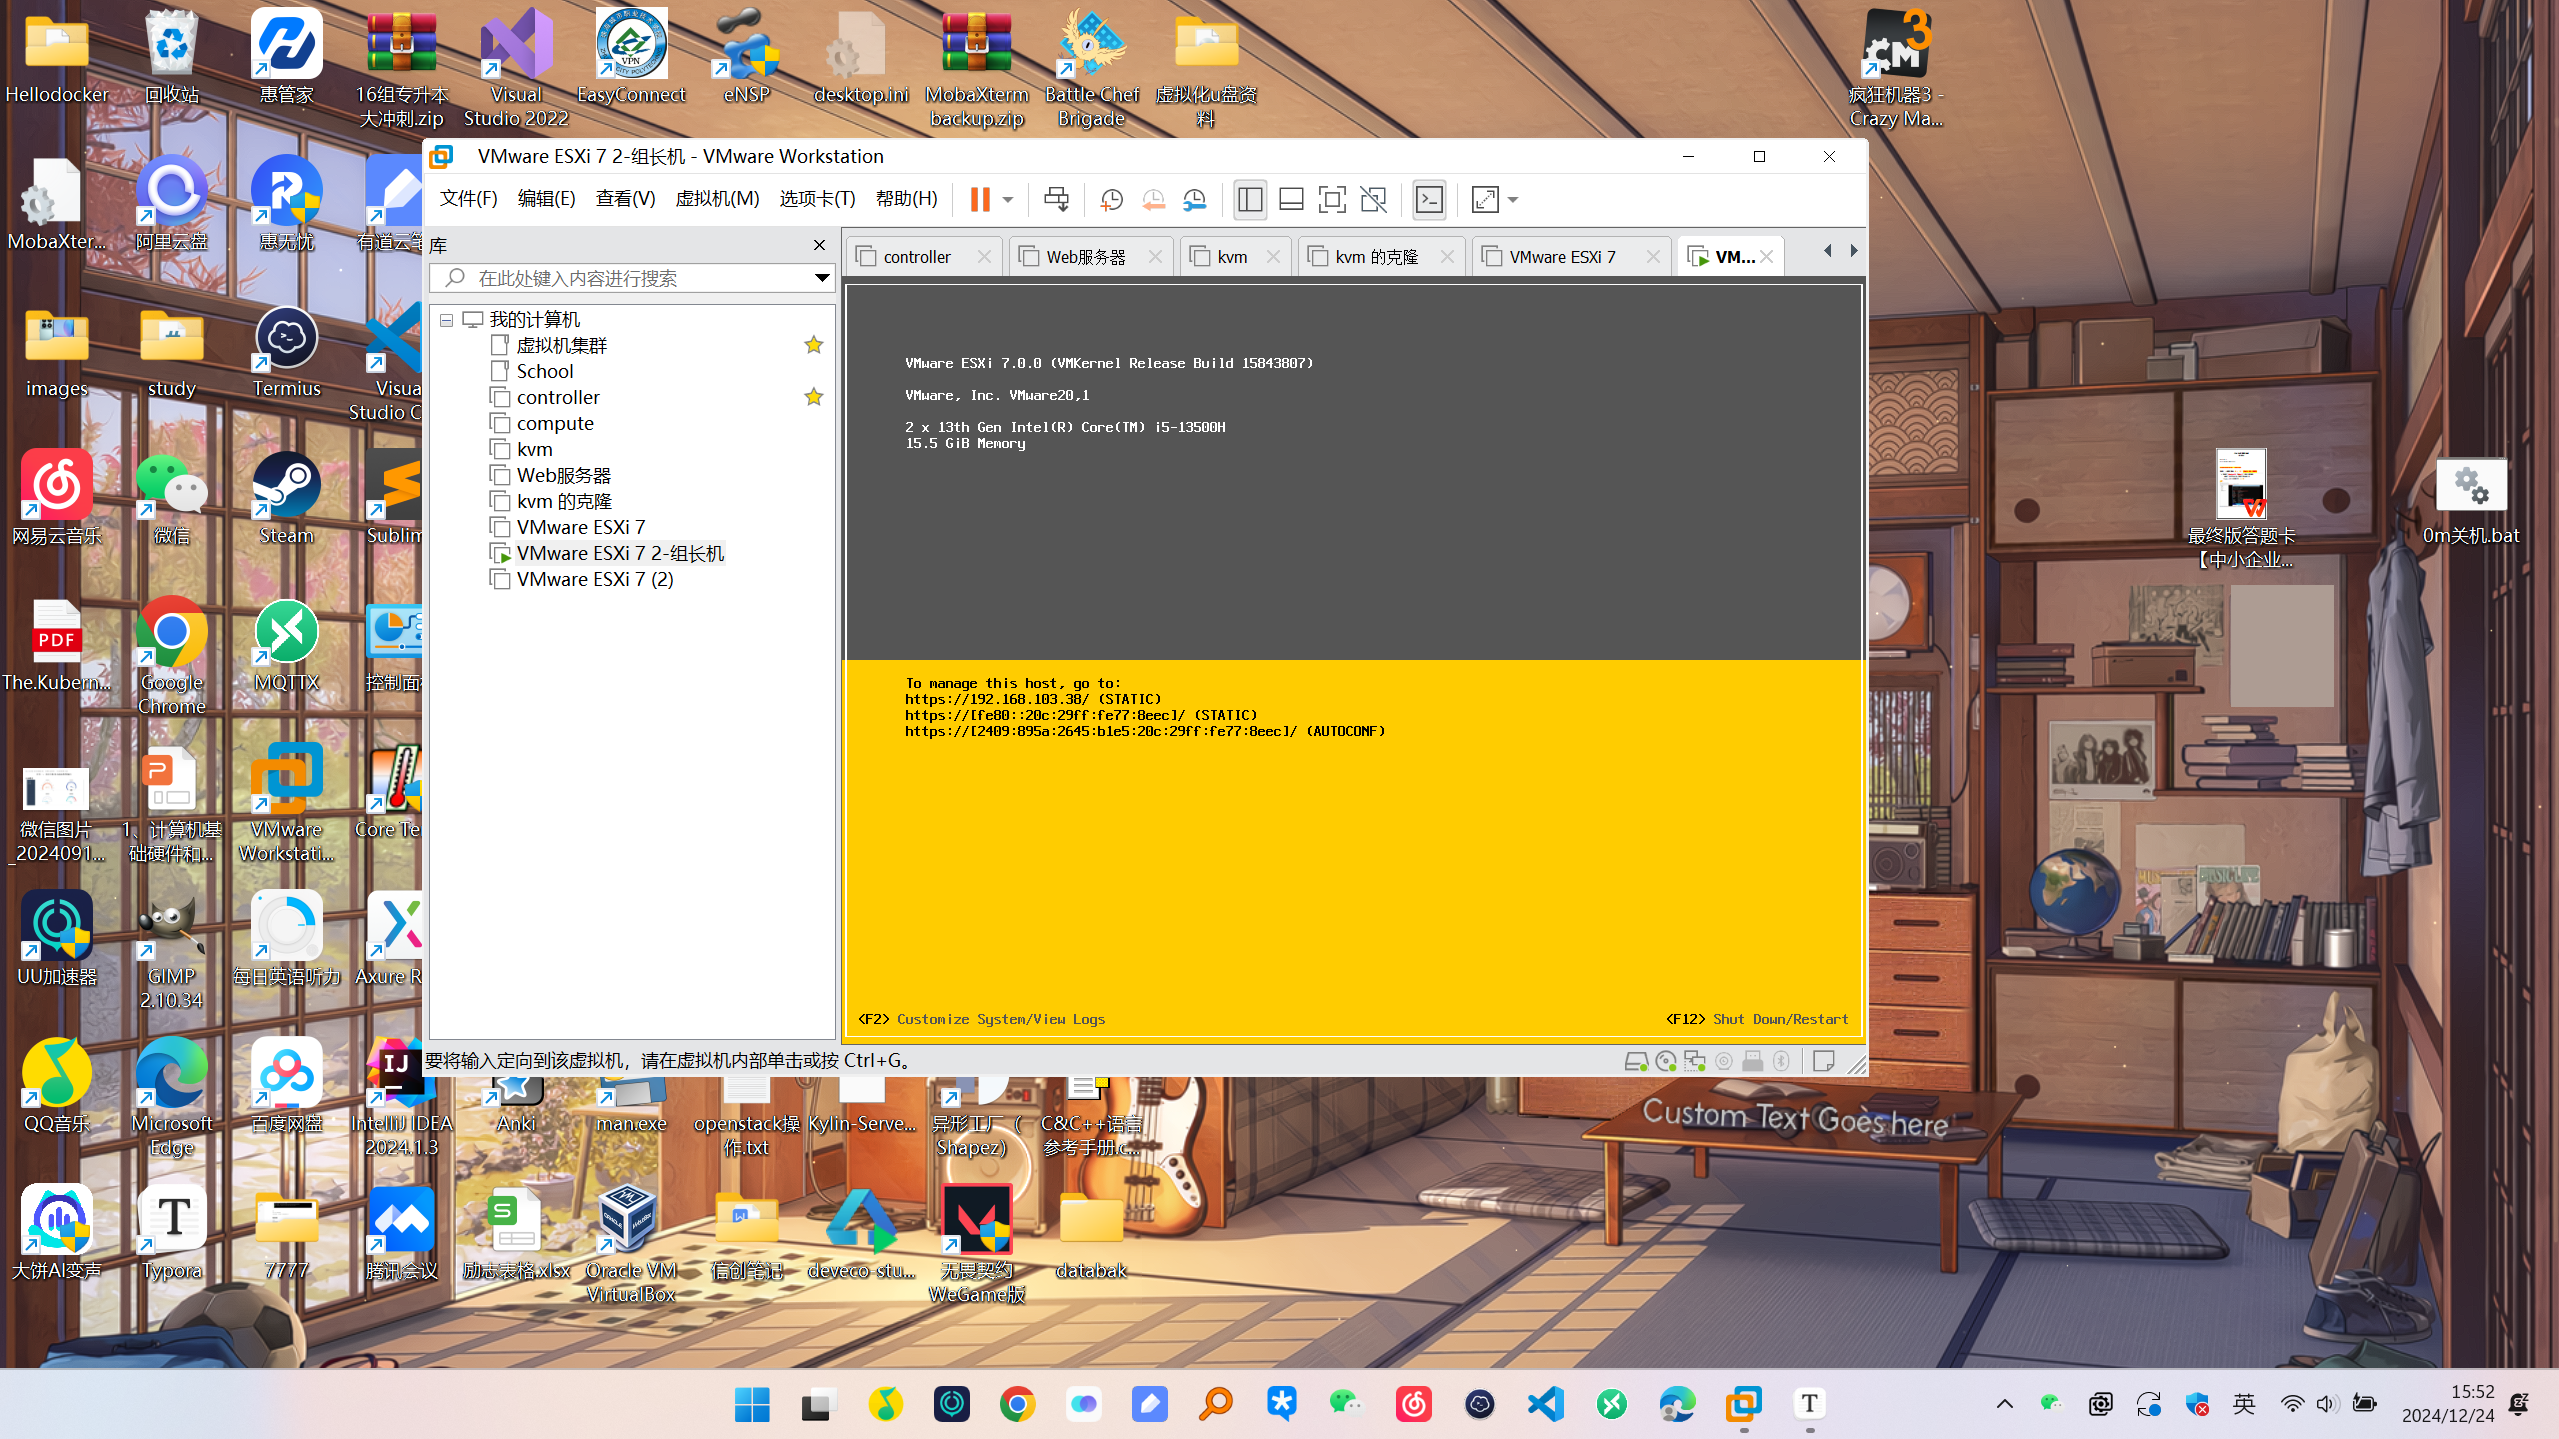2559x1439 pixels.
Task: Click the Send Ctrl+Alt+Del toolbar icon
Action: pyautogui.click(x=1056, y=199)
